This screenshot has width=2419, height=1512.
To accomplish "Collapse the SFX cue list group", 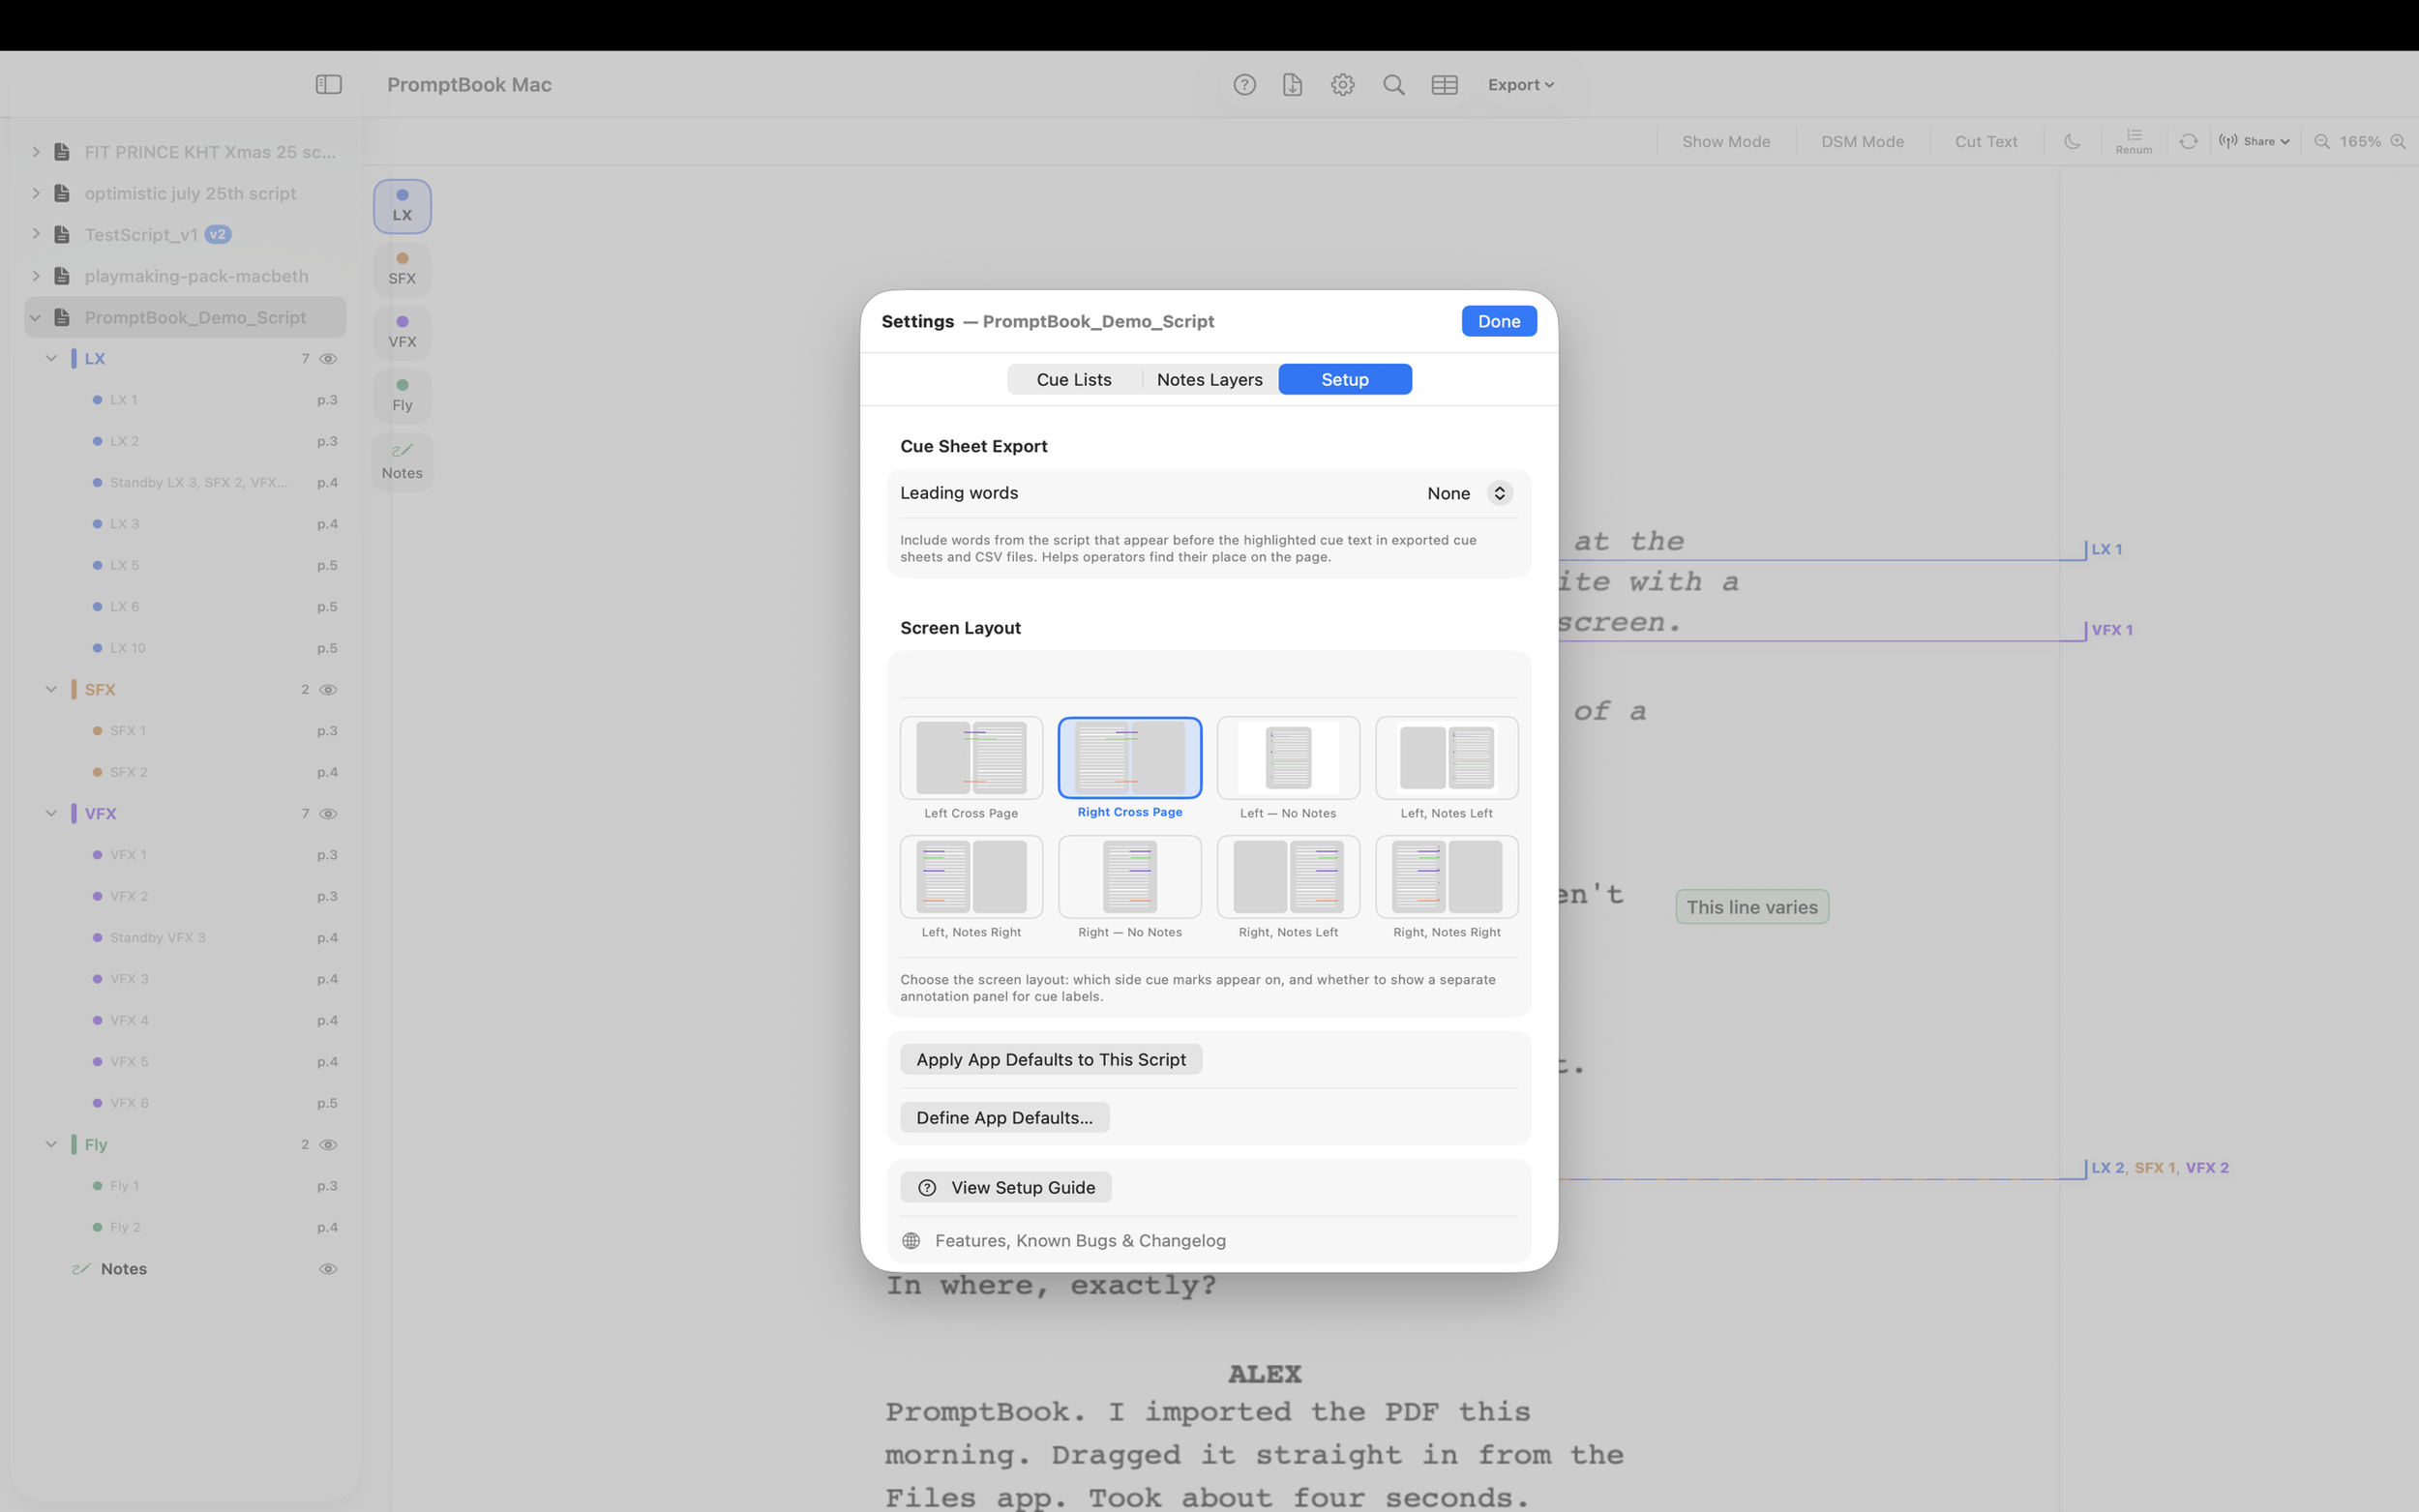I will pyautogui.click(x=51, y=690).
